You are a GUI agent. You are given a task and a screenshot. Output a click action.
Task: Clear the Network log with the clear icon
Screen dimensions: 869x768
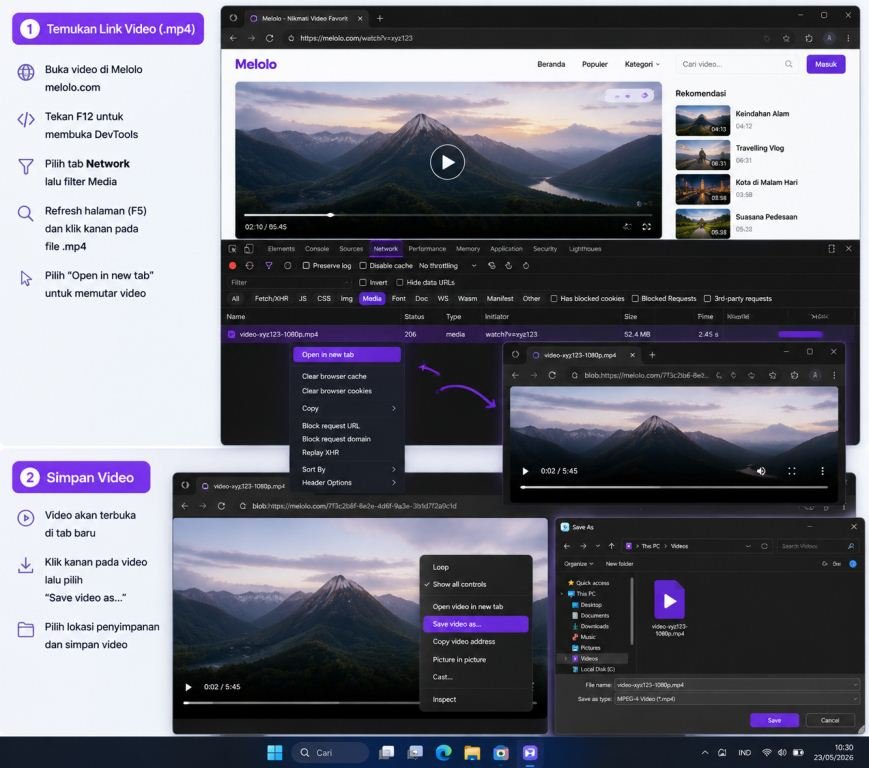[250, 265]
